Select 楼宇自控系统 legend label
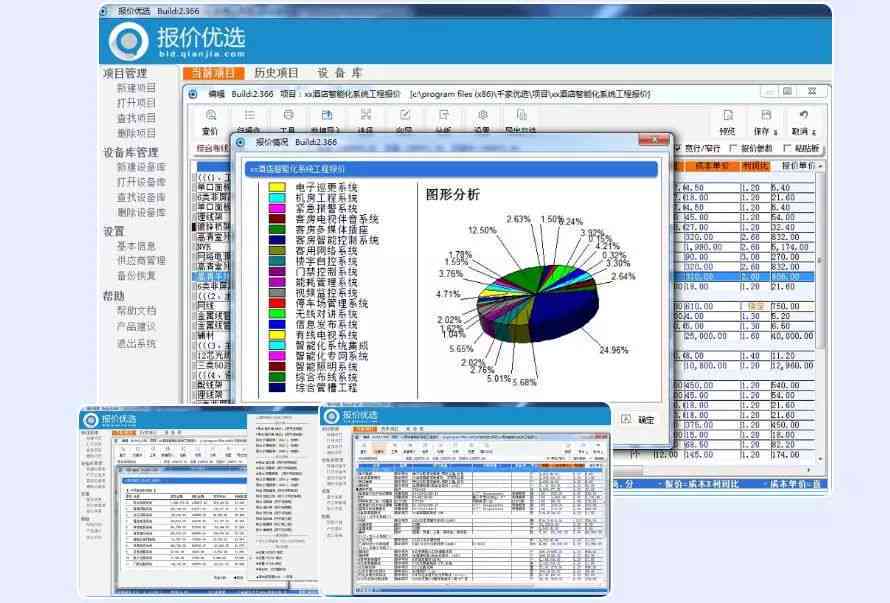890x603 pixels. click(326, 261)
